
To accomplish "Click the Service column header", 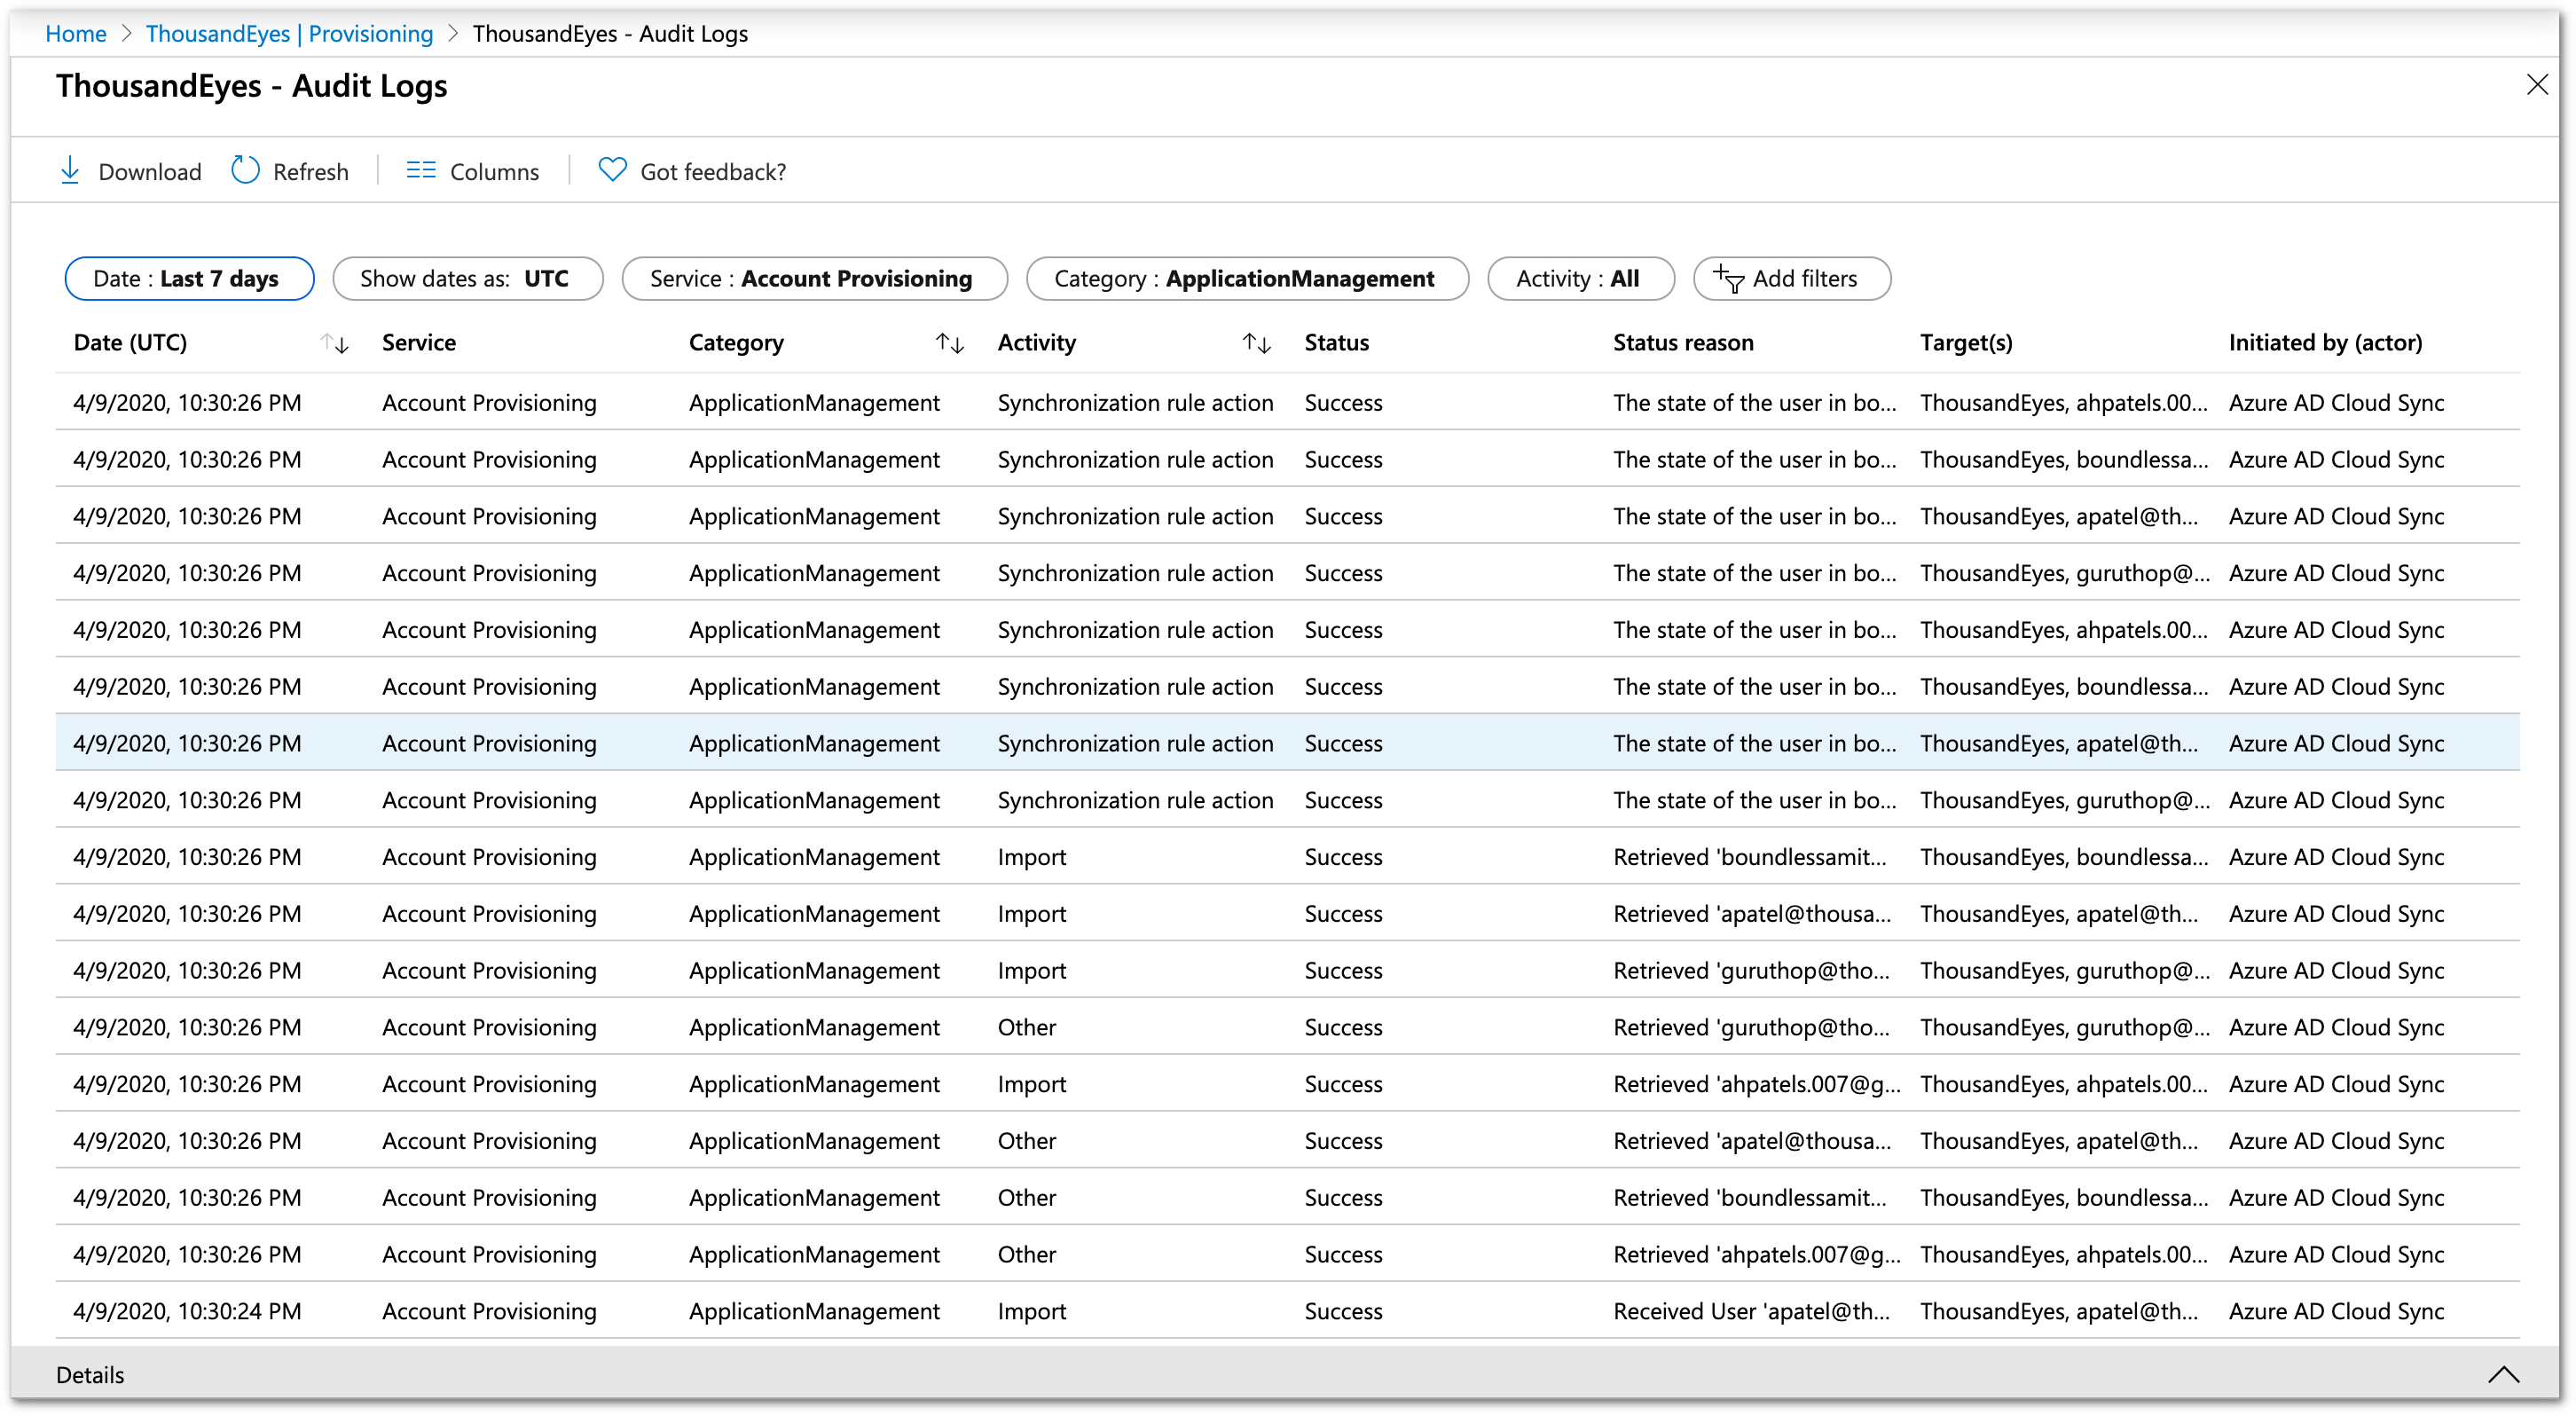I will pyautogui.click(x=419, y=343).
